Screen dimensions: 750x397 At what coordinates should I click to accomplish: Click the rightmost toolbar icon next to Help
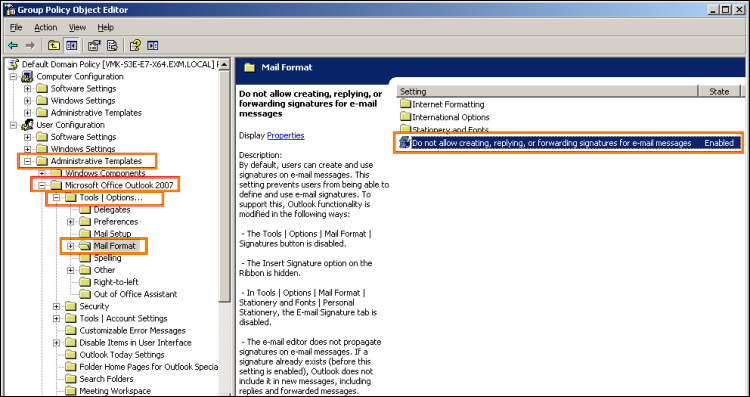[x=153, y=45]
